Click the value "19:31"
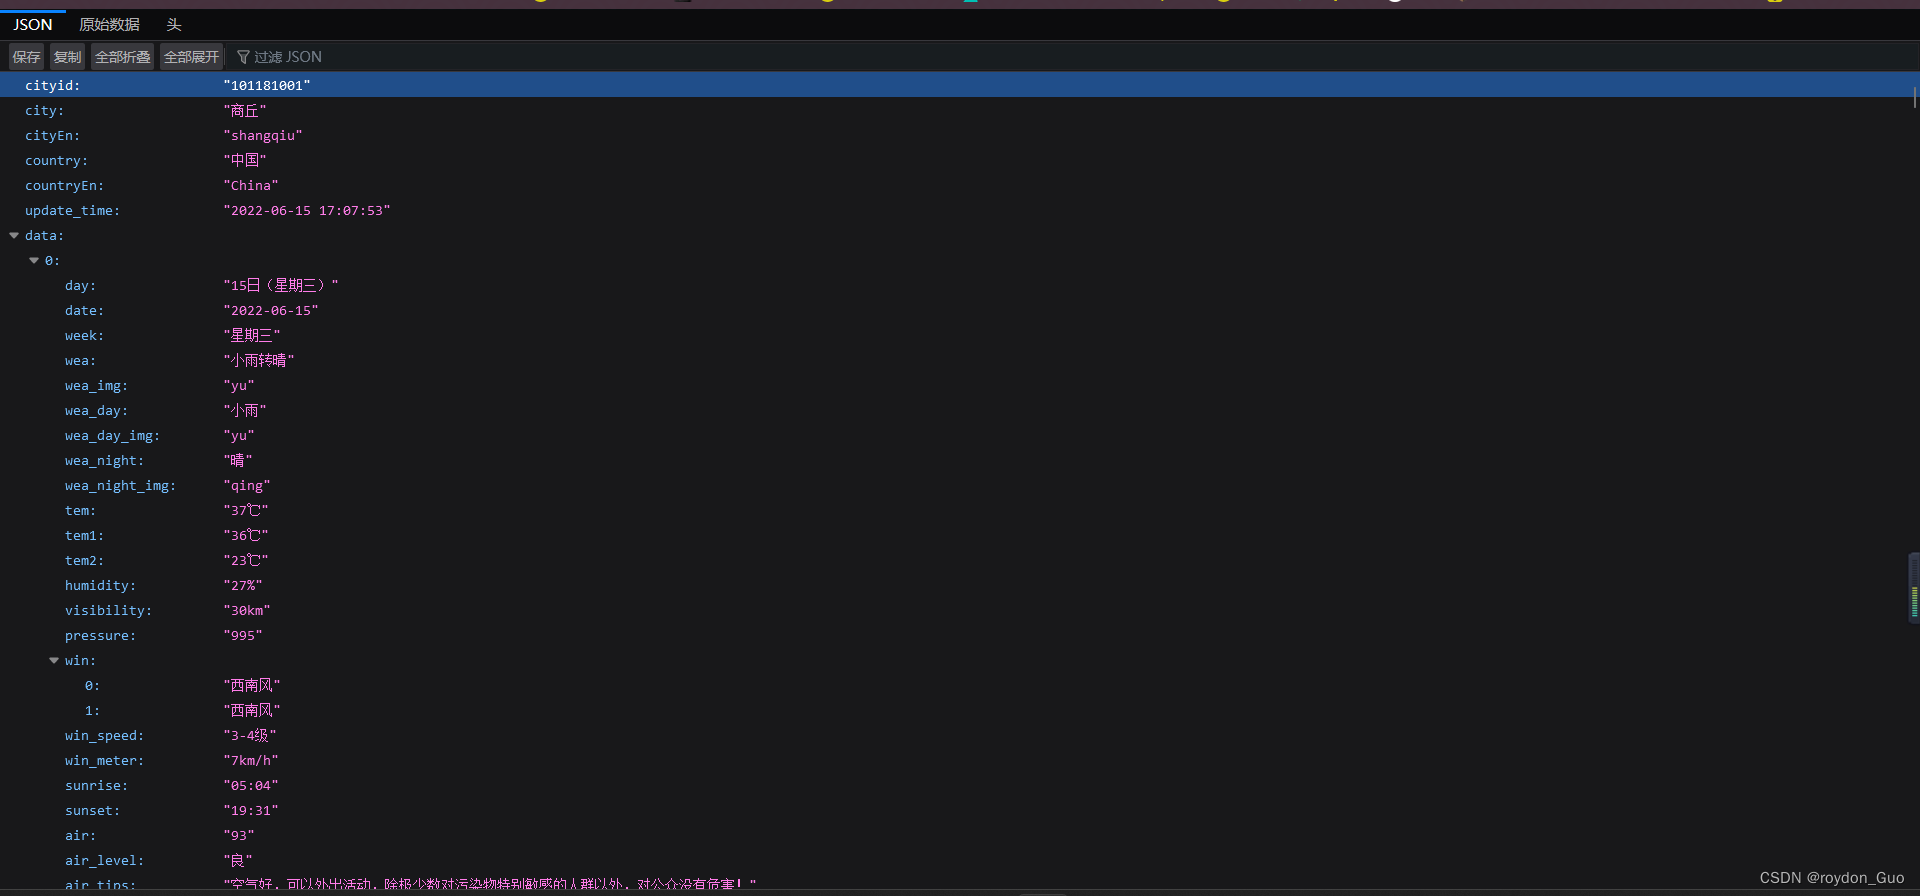Viewport: 1920px width, 896px height. 251,810
